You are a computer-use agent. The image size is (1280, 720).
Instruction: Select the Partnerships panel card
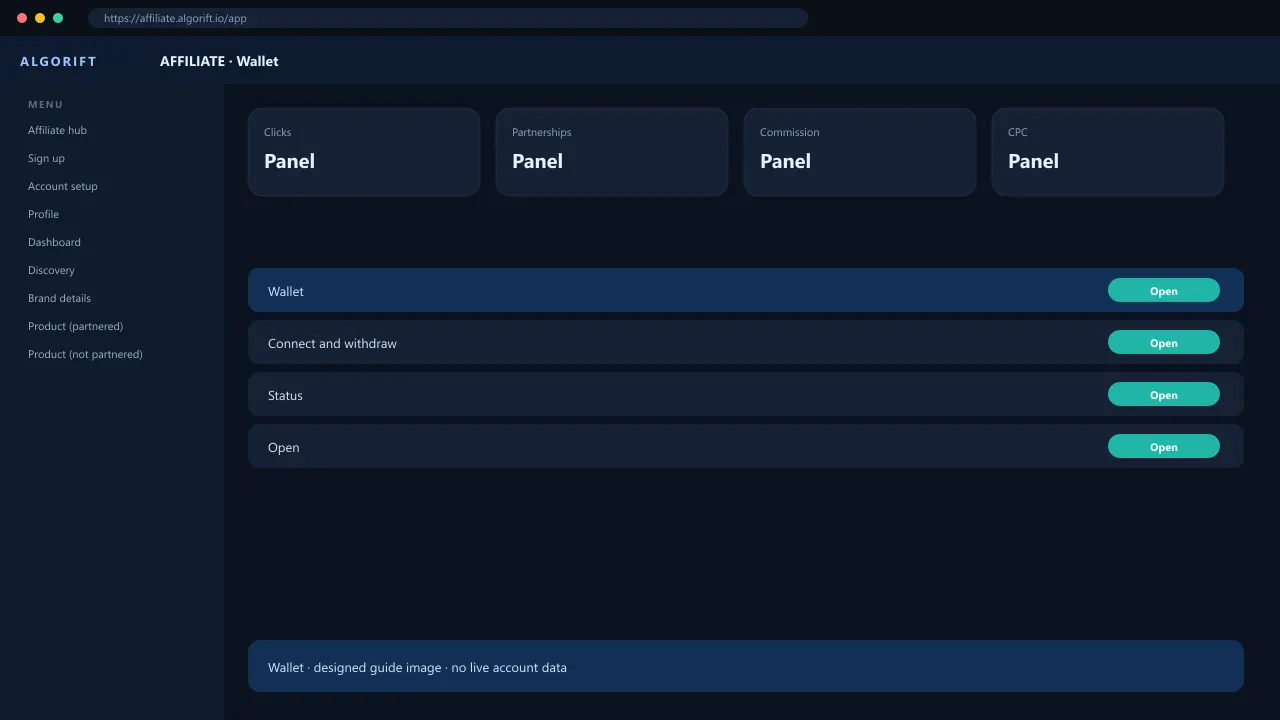pos(612,152)
